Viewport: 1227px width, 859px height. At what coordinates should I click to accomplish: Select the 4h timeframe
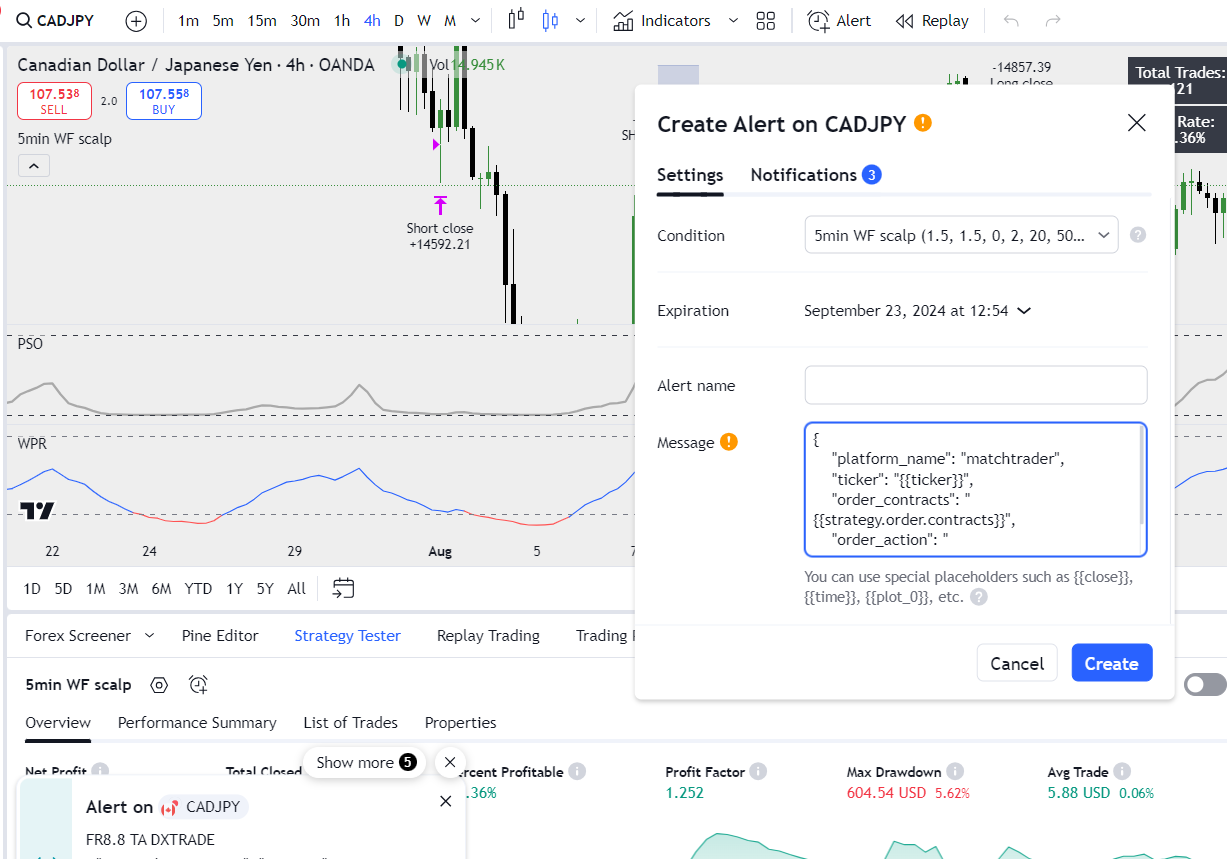(x=372, y=20)
